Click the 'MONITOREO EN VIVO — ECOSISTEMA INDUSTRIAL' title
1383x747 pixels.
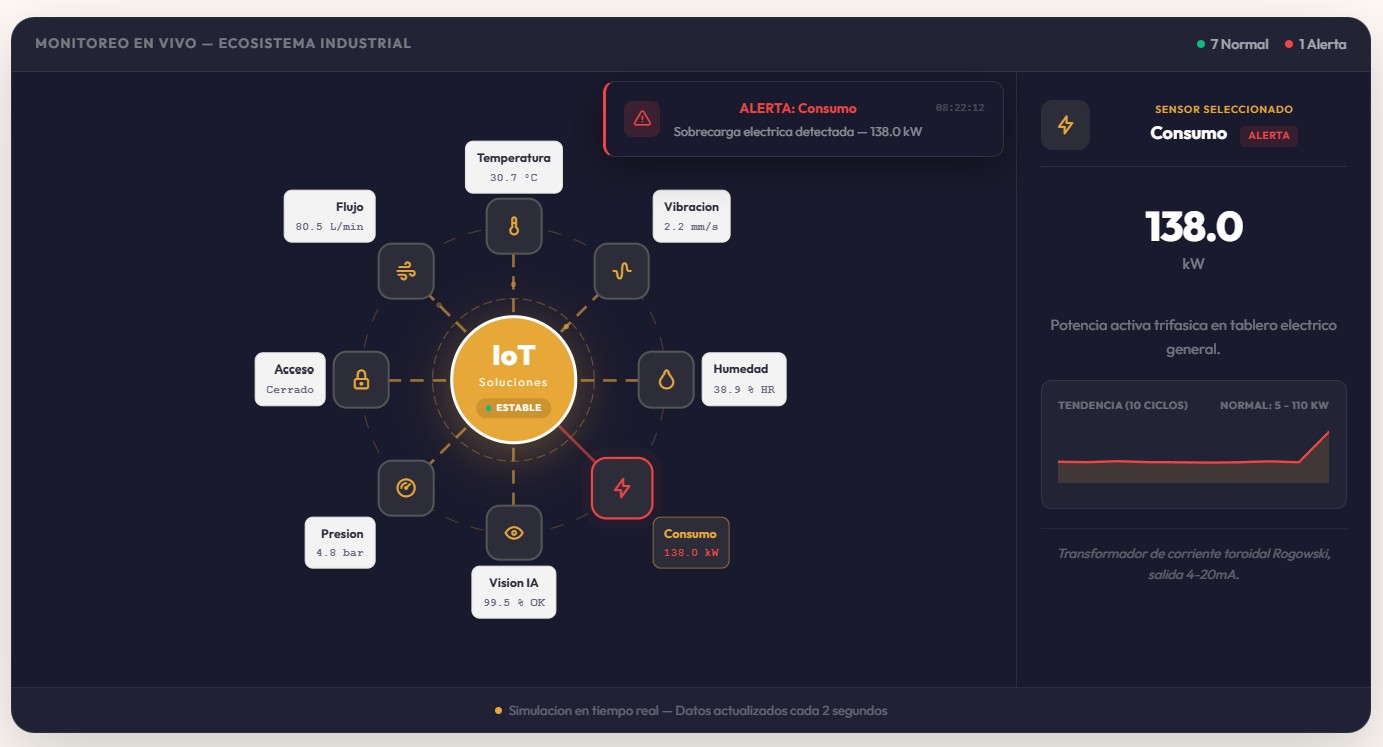(223, 43)
